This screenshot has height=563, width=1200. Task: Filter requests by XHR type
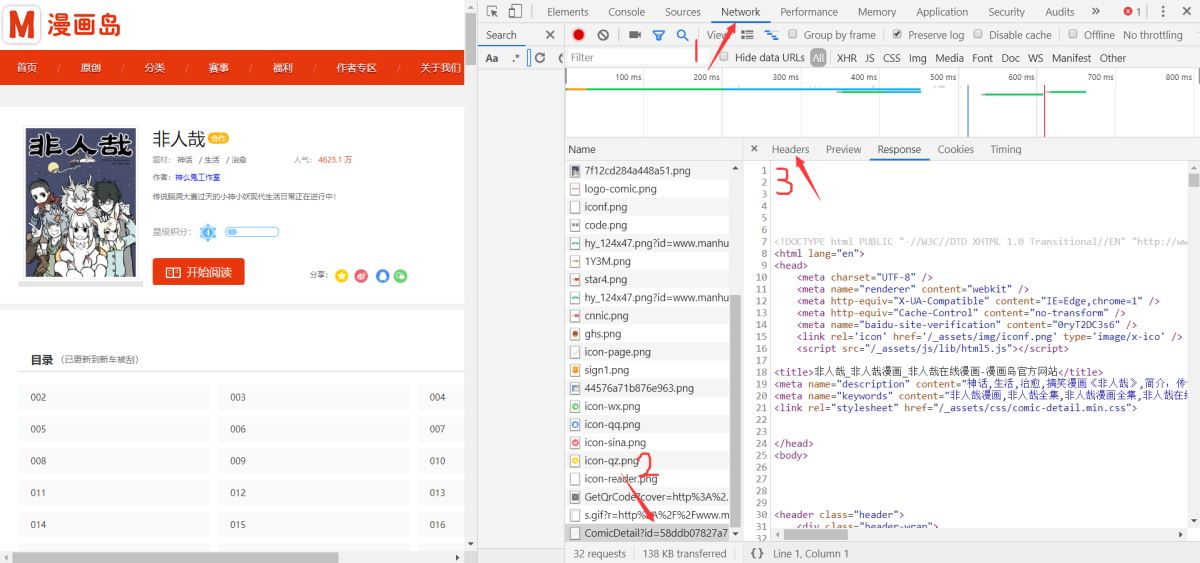846,58
